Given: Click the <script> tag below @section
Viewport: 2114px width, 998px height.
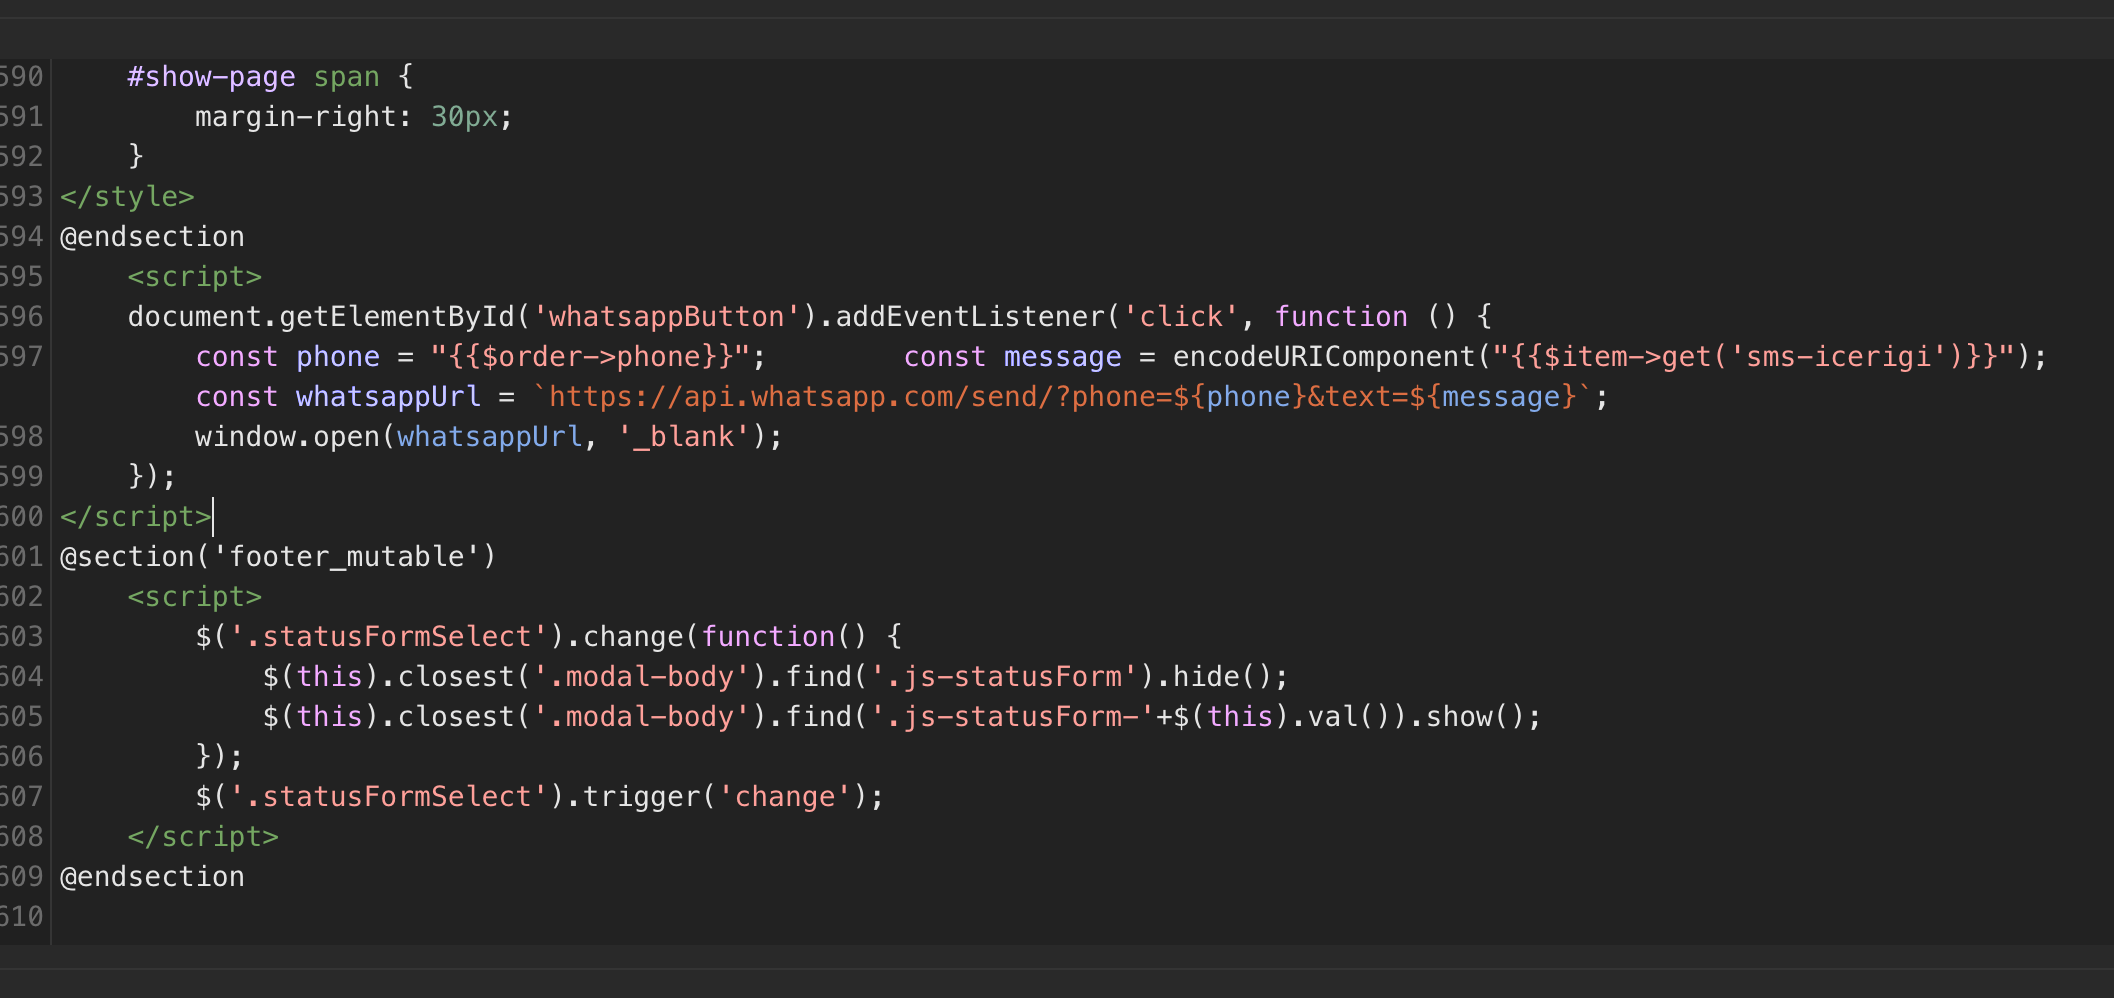Looking at the screenshot, I should point(194,597).
